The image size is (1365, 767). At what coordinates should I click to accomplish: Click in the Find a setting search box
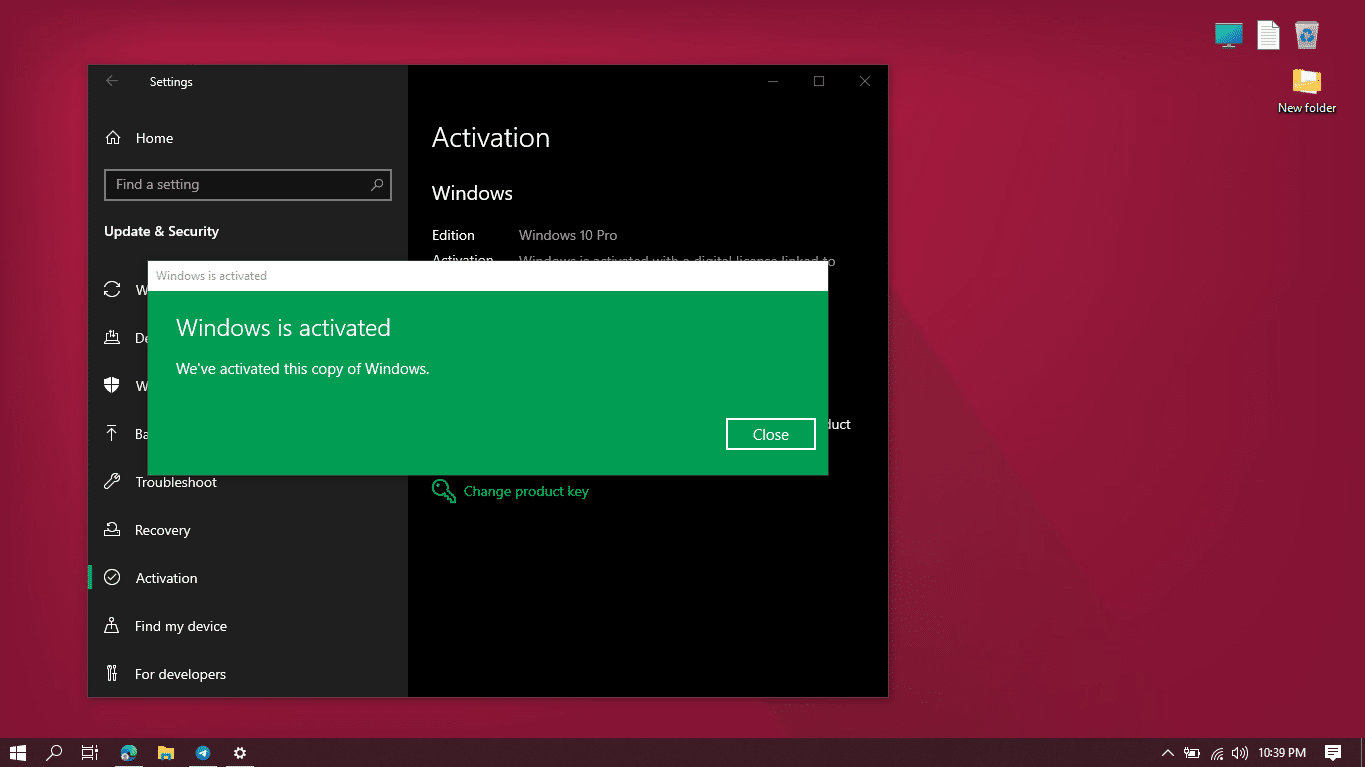click(x=247, y=185)
